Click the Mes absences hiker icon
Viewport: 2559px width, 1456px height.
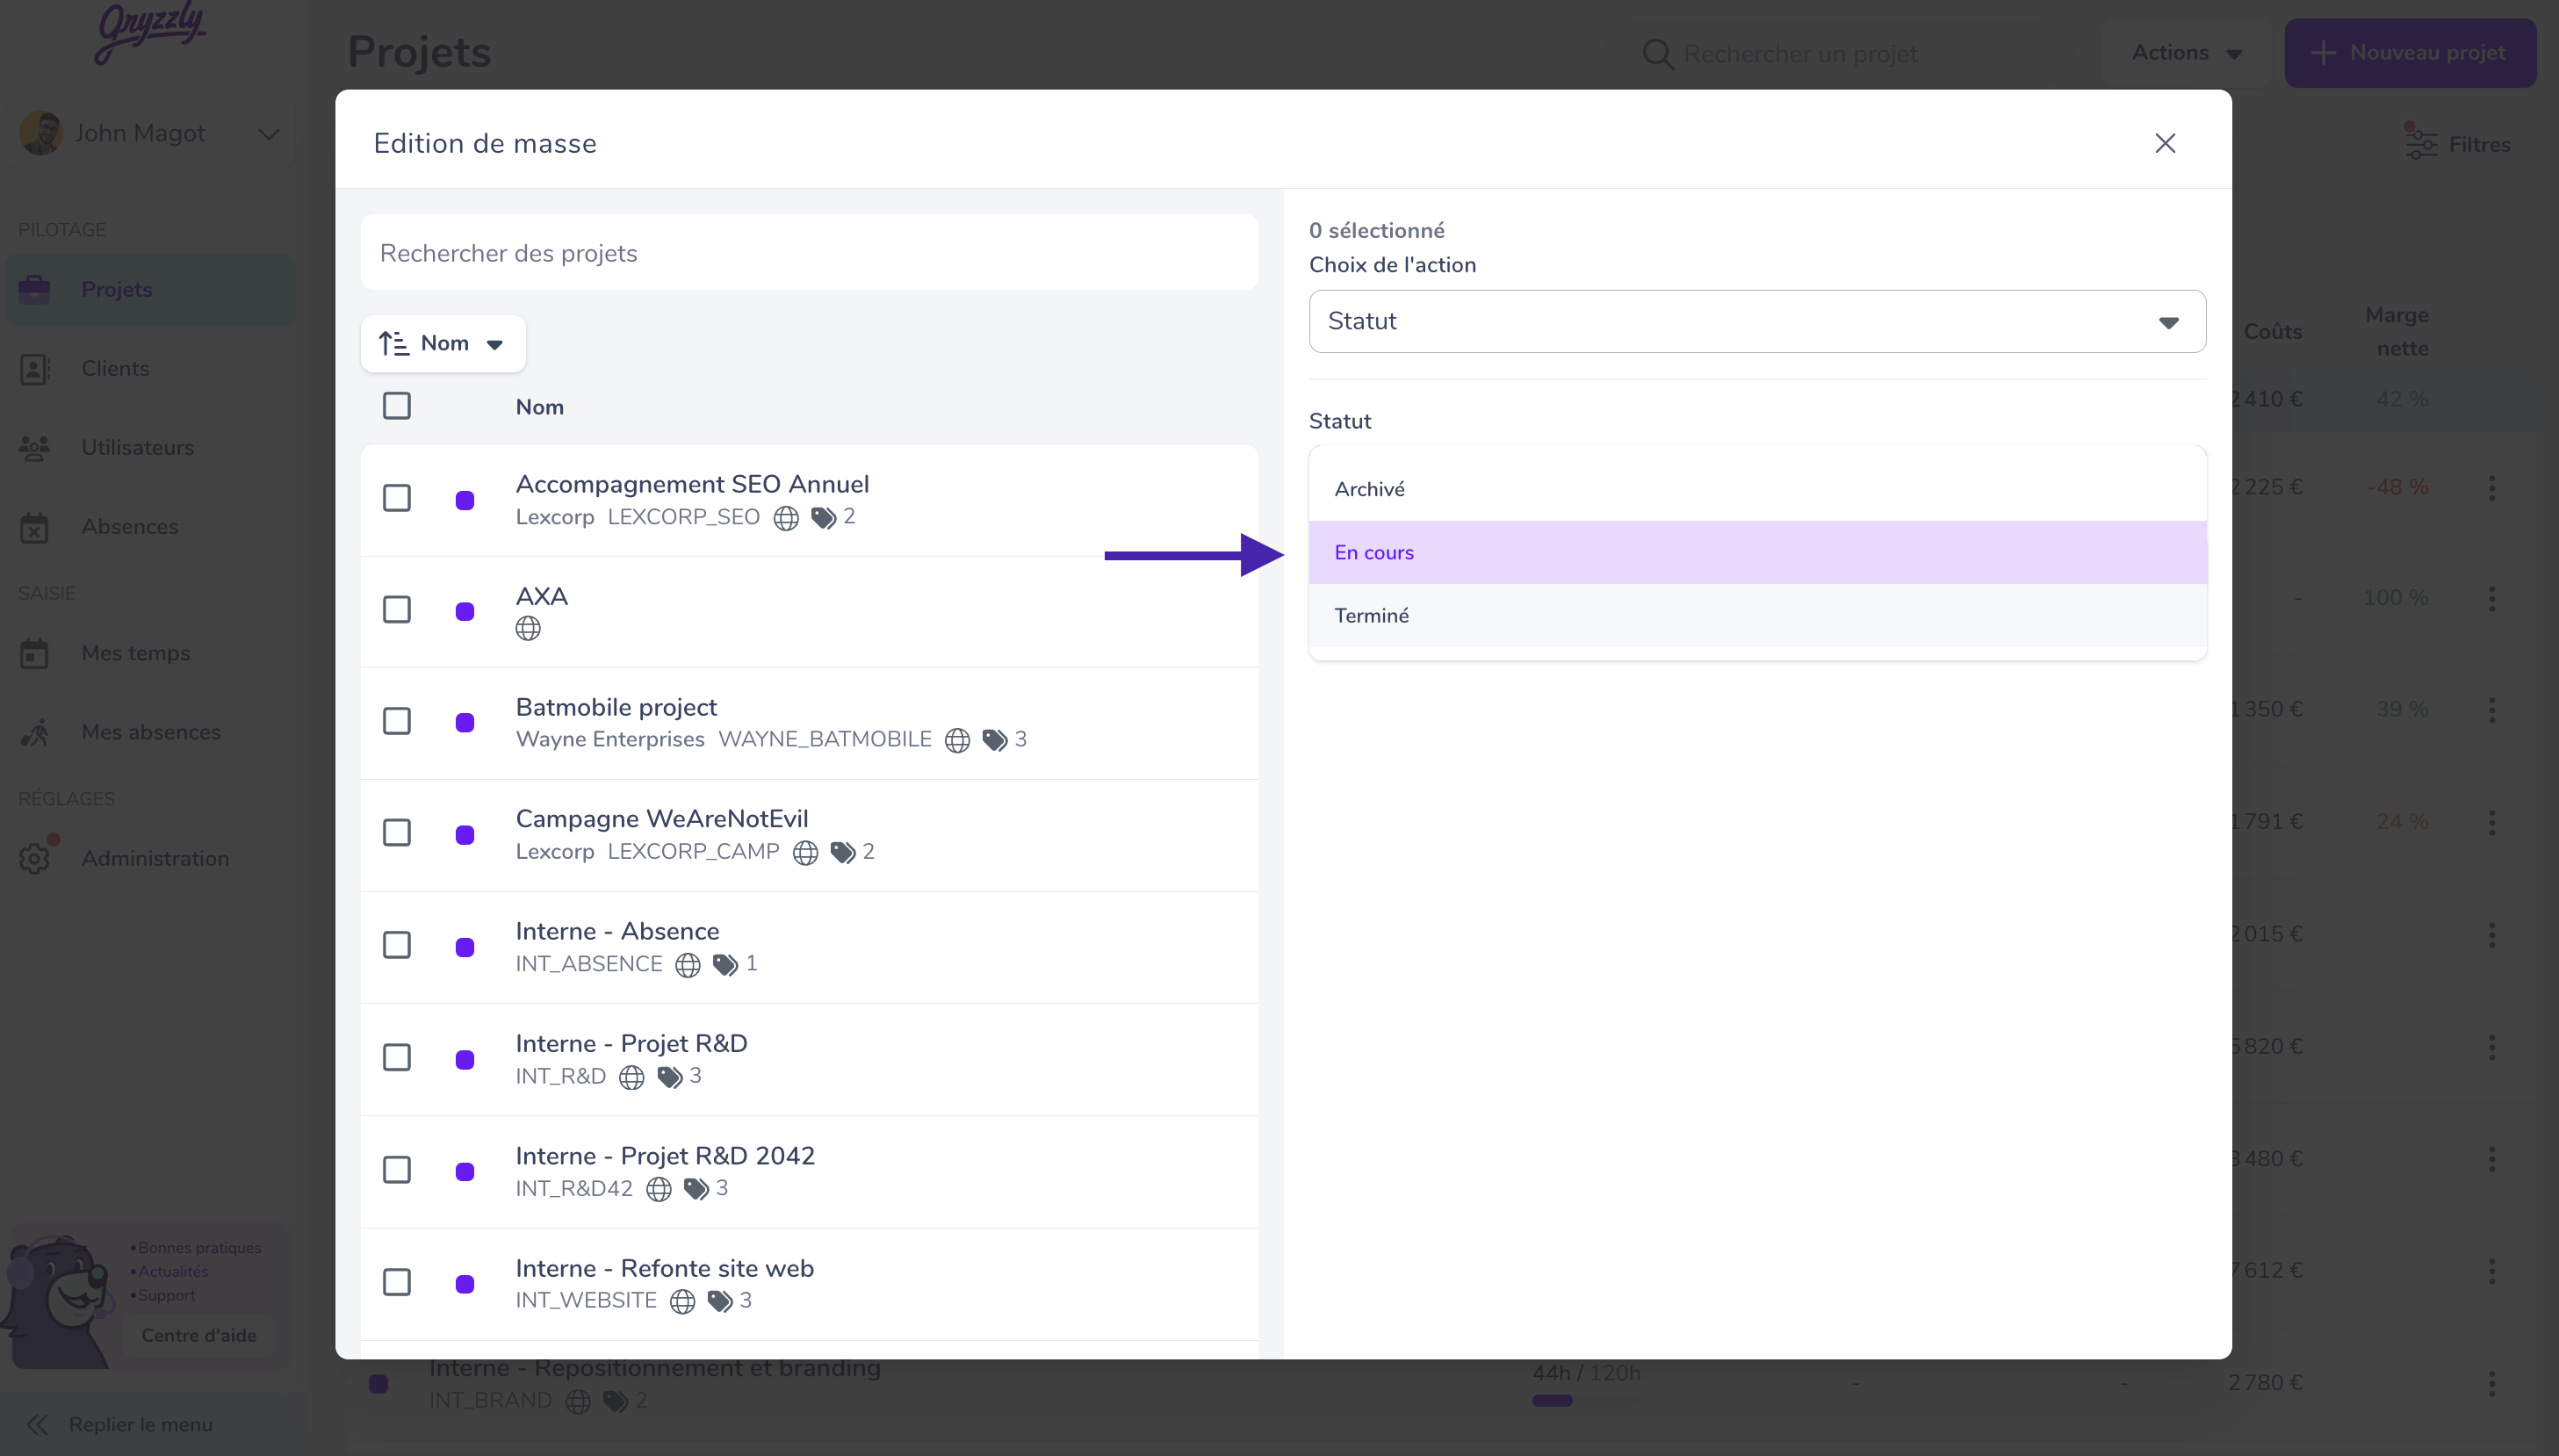35,733
